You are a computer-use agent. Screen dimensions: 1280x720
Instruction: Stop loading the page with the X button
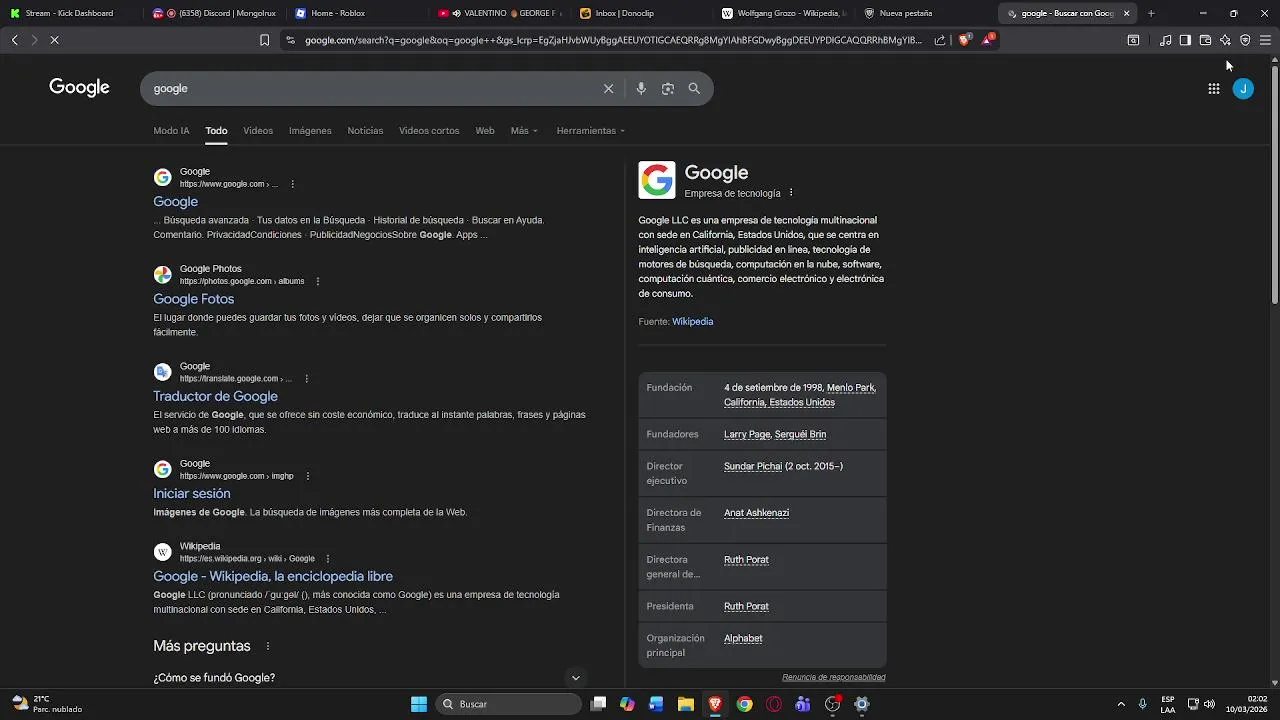point(54,40)
